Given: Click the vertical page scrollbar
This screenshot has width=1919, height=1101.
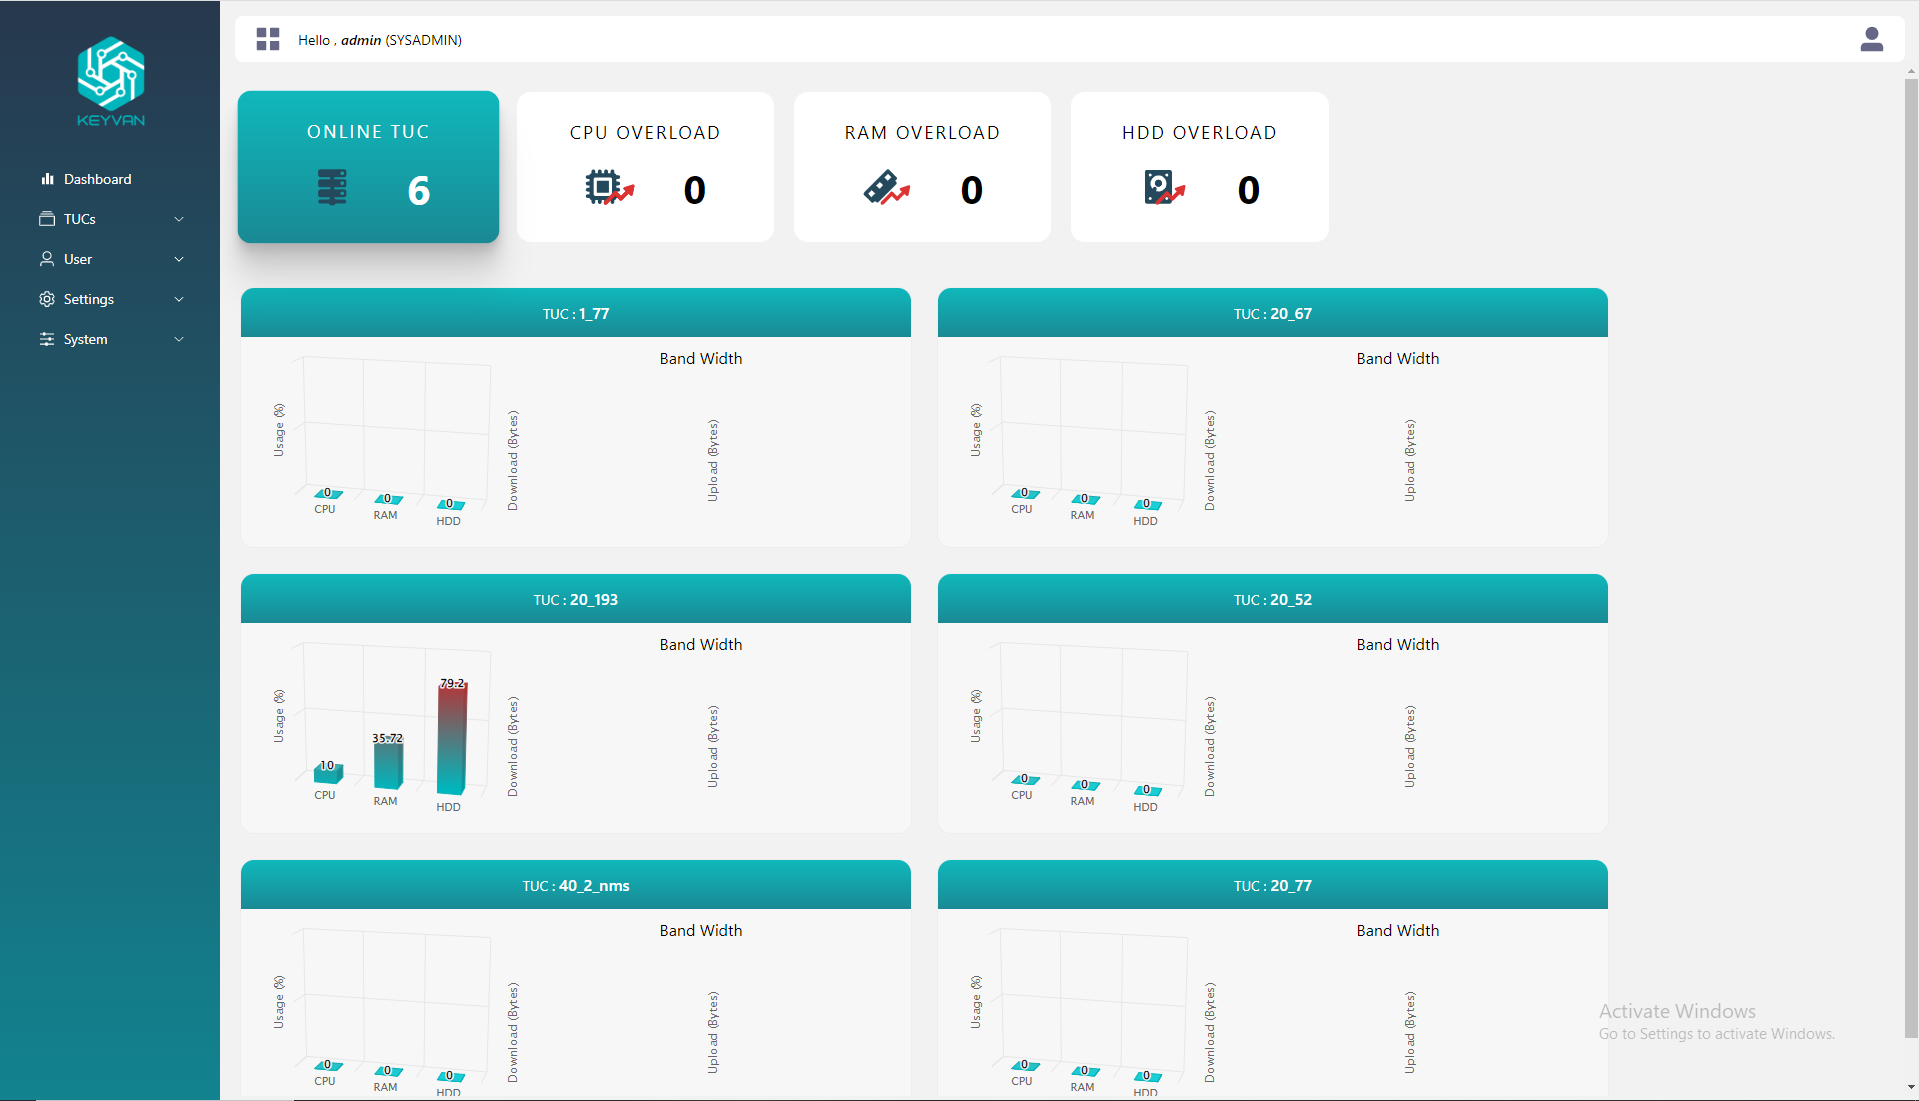Looking at the screenshot, I should point(1911,500).
